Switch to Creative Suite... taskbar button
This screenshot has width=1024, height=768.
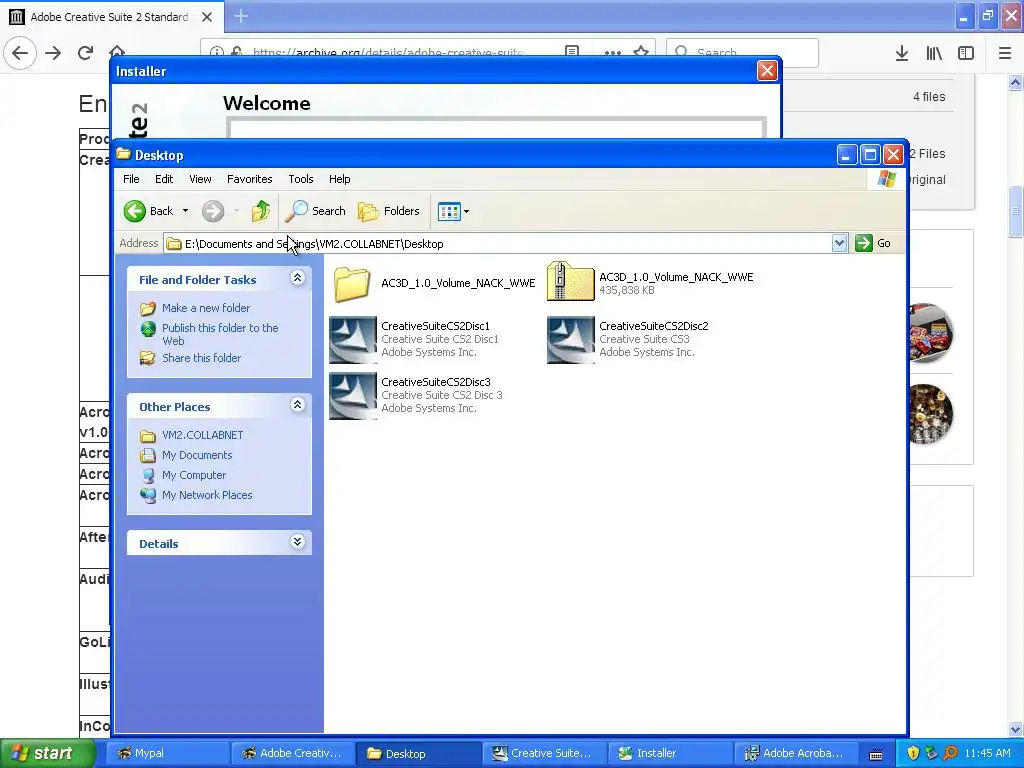click(544, 753)
